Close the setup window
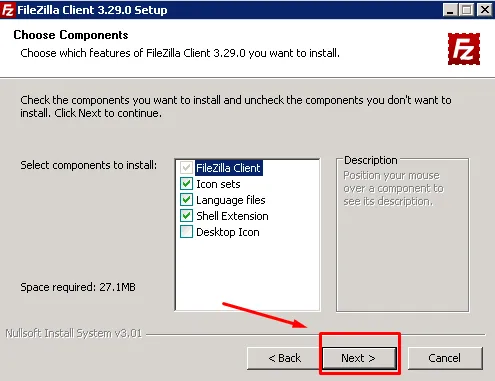 484,10
